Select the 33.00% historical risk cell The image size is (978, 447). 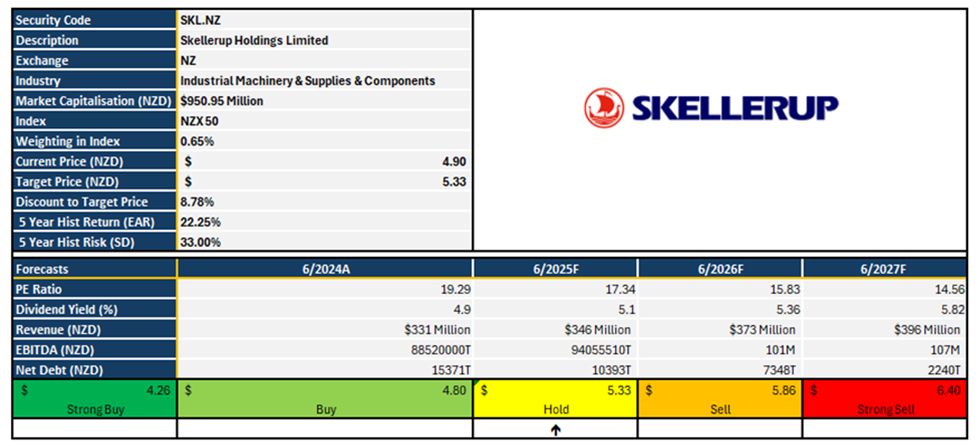[x=324, y=242]
